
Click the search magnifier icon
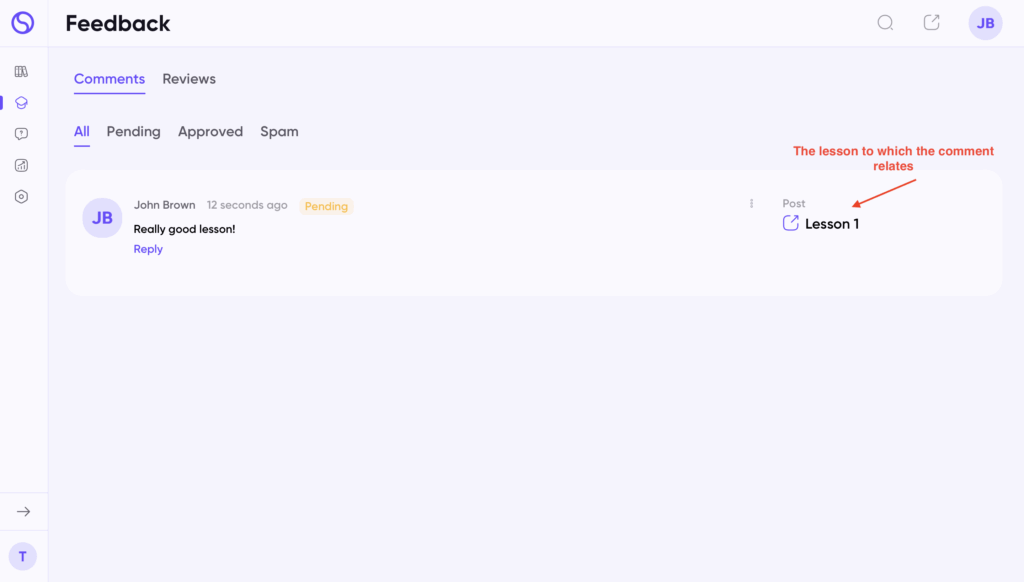pyautogui.click(x=885, y=23)
